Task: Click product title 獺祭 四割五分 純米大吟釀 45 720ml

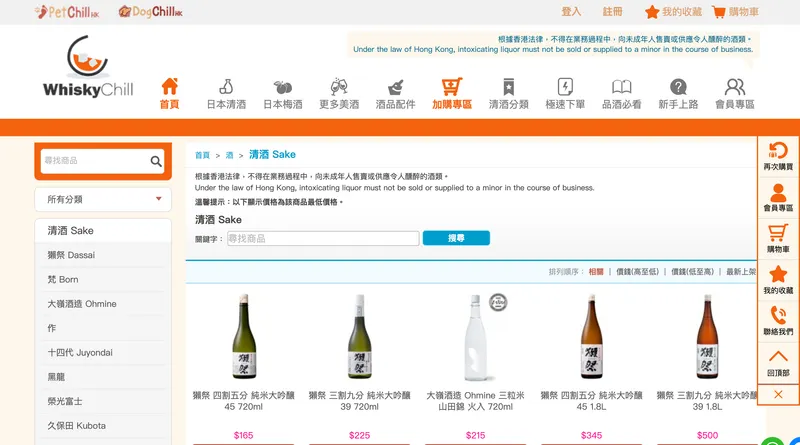Action: coord(243,401)
